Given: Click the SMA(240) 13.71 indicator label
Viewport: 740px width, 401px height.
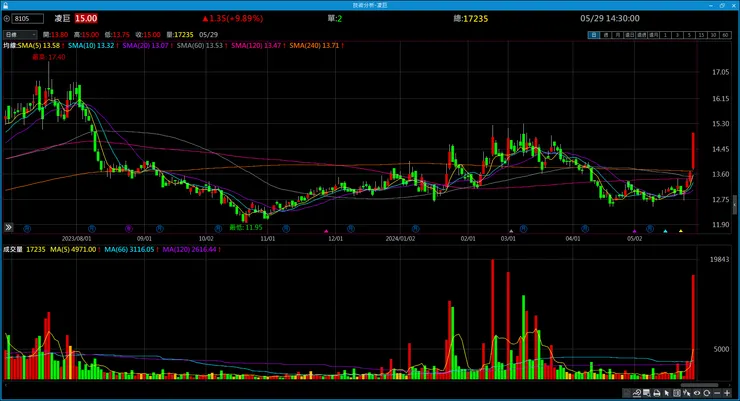Looking at the screenshot, I should (x=316, y=46).
